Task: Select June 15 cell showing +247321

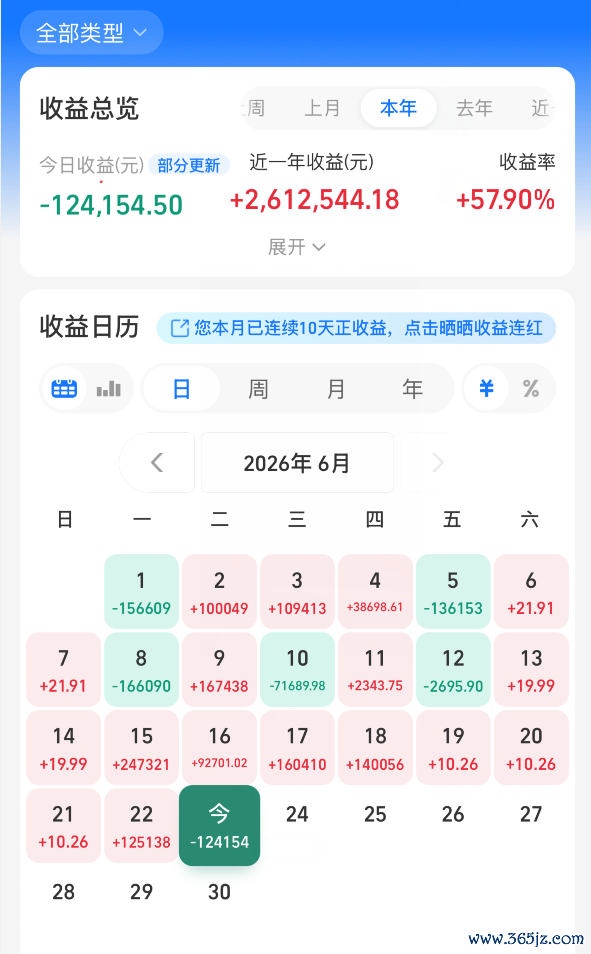Action: click(141, 747)
